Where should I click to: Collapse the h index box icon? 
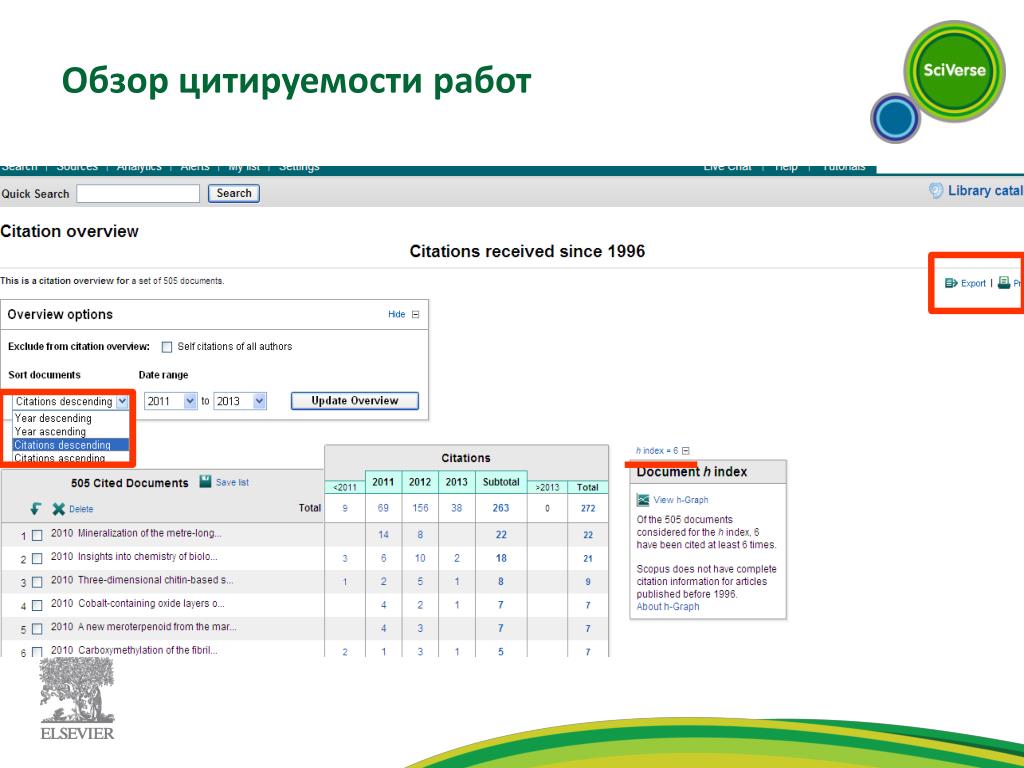[686, 451]
